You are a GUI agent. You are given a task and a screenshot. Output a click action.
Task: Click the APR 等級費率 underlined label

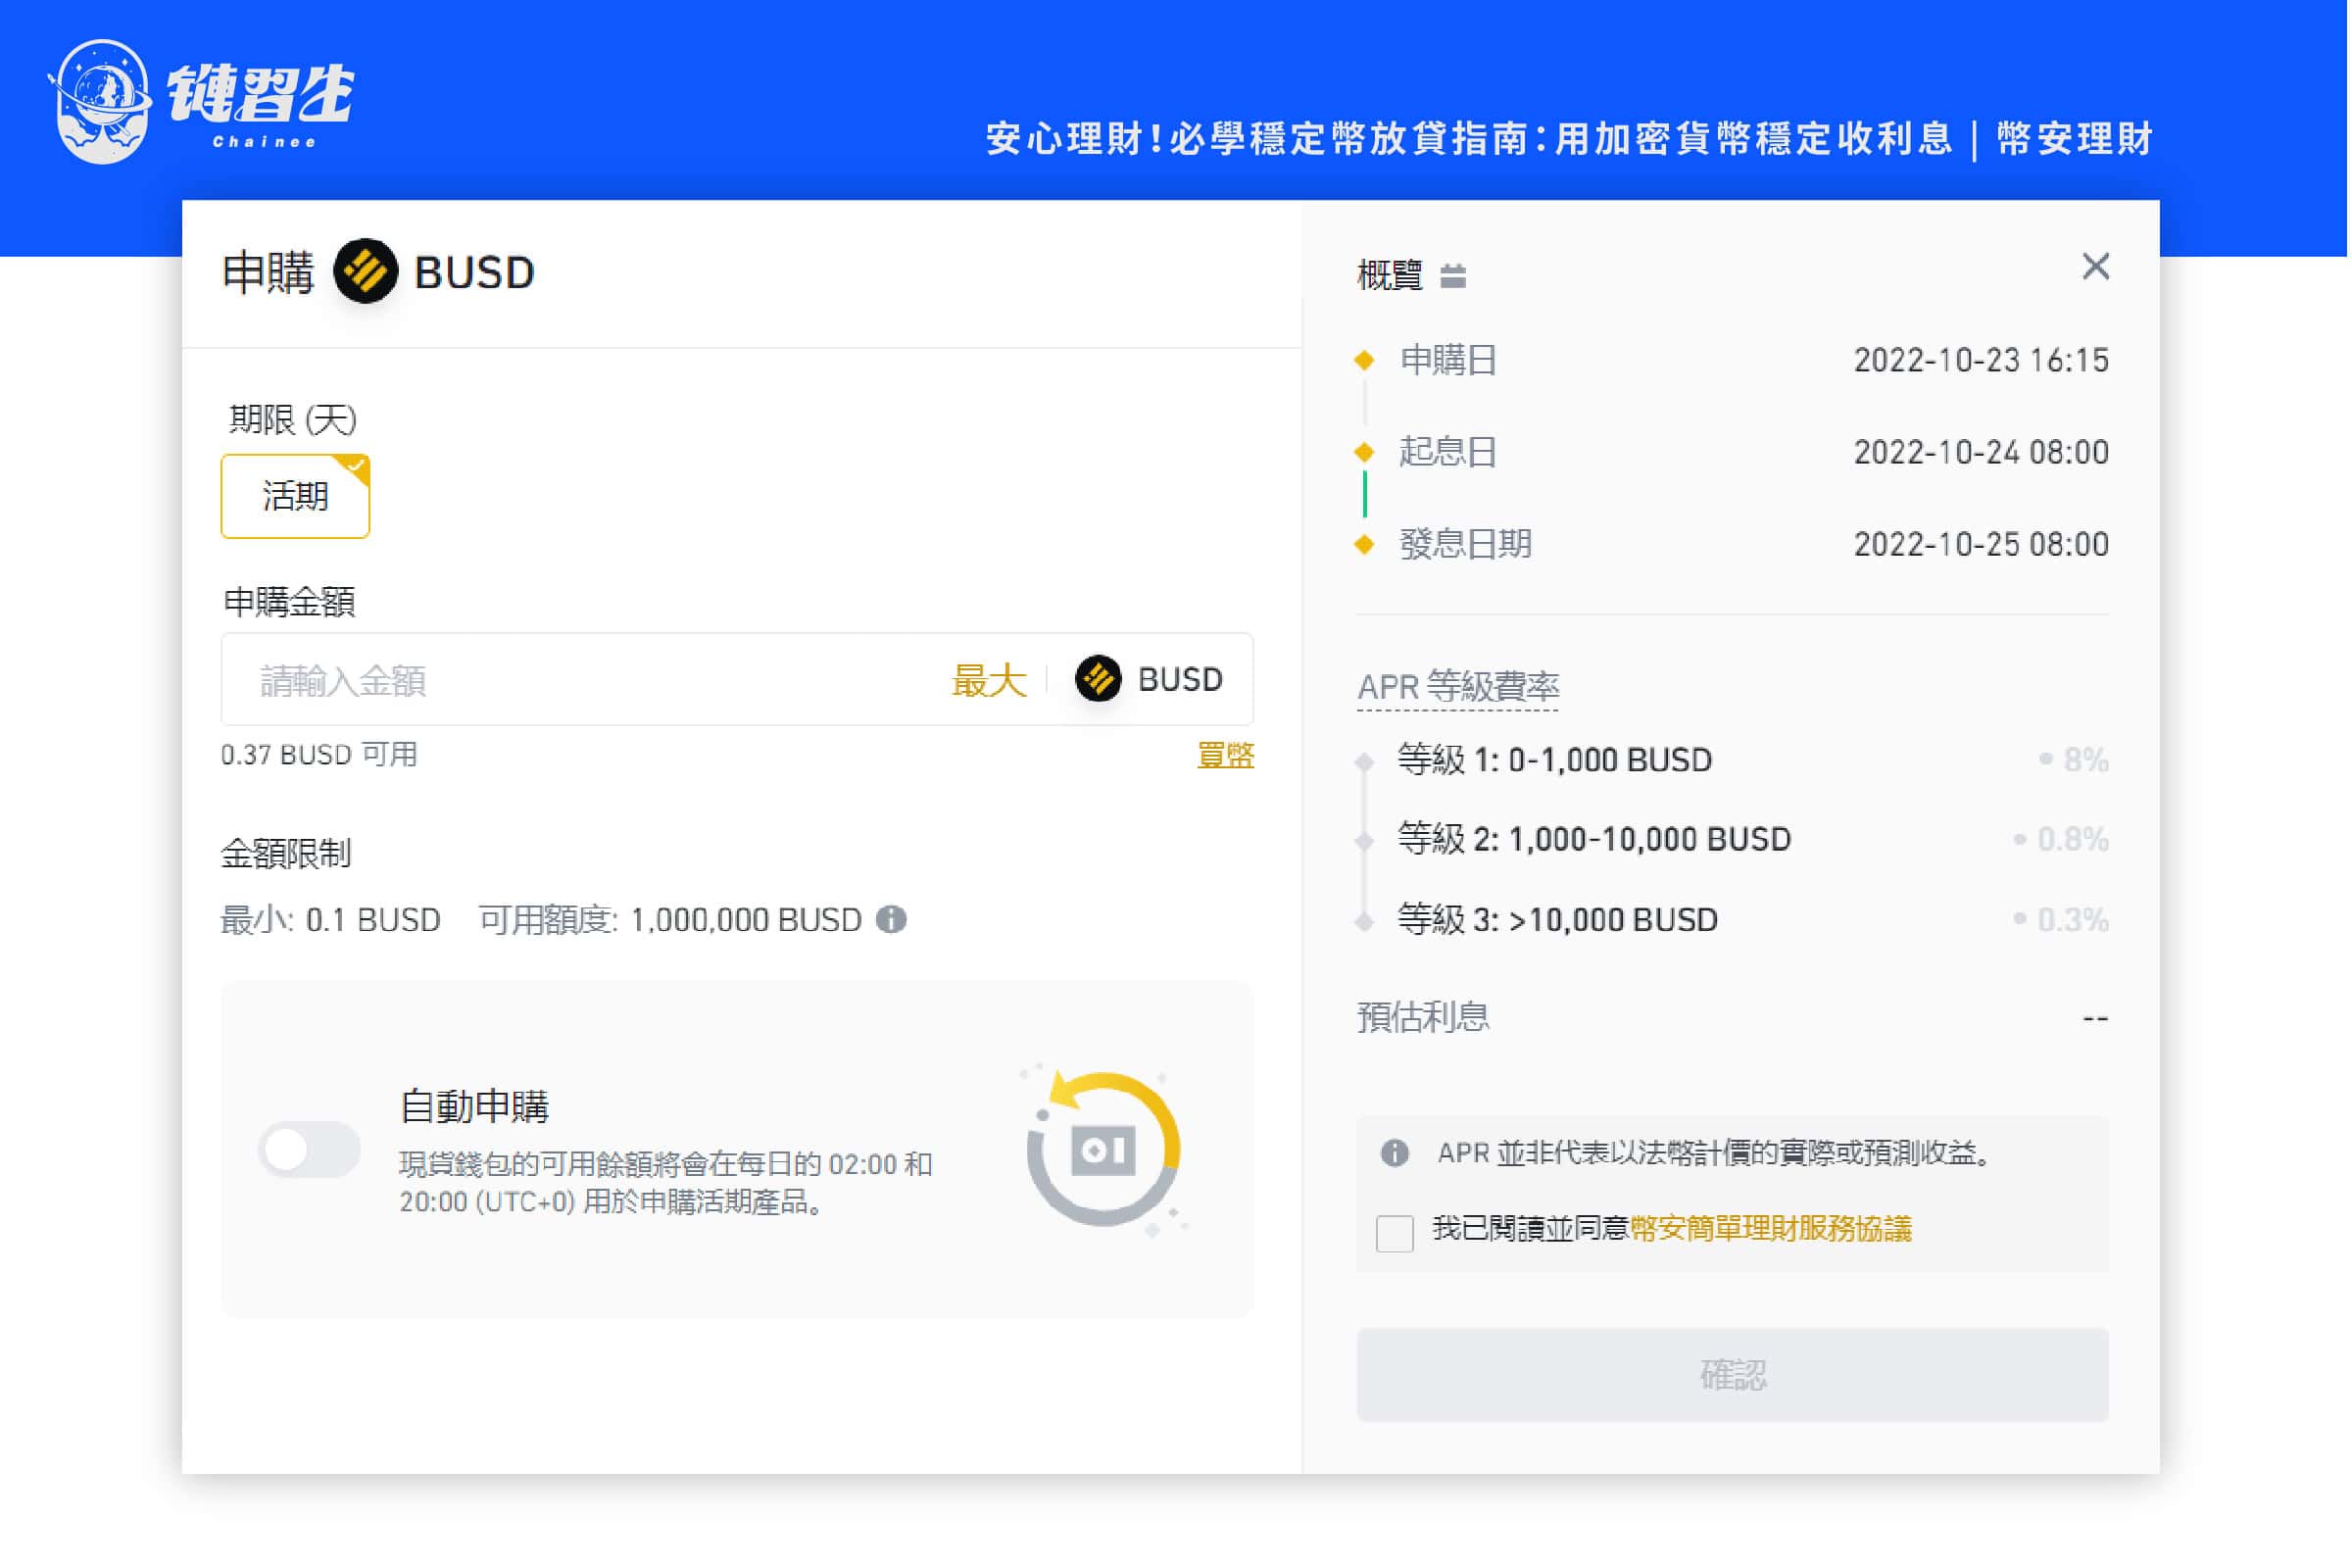click(1460, 688)
